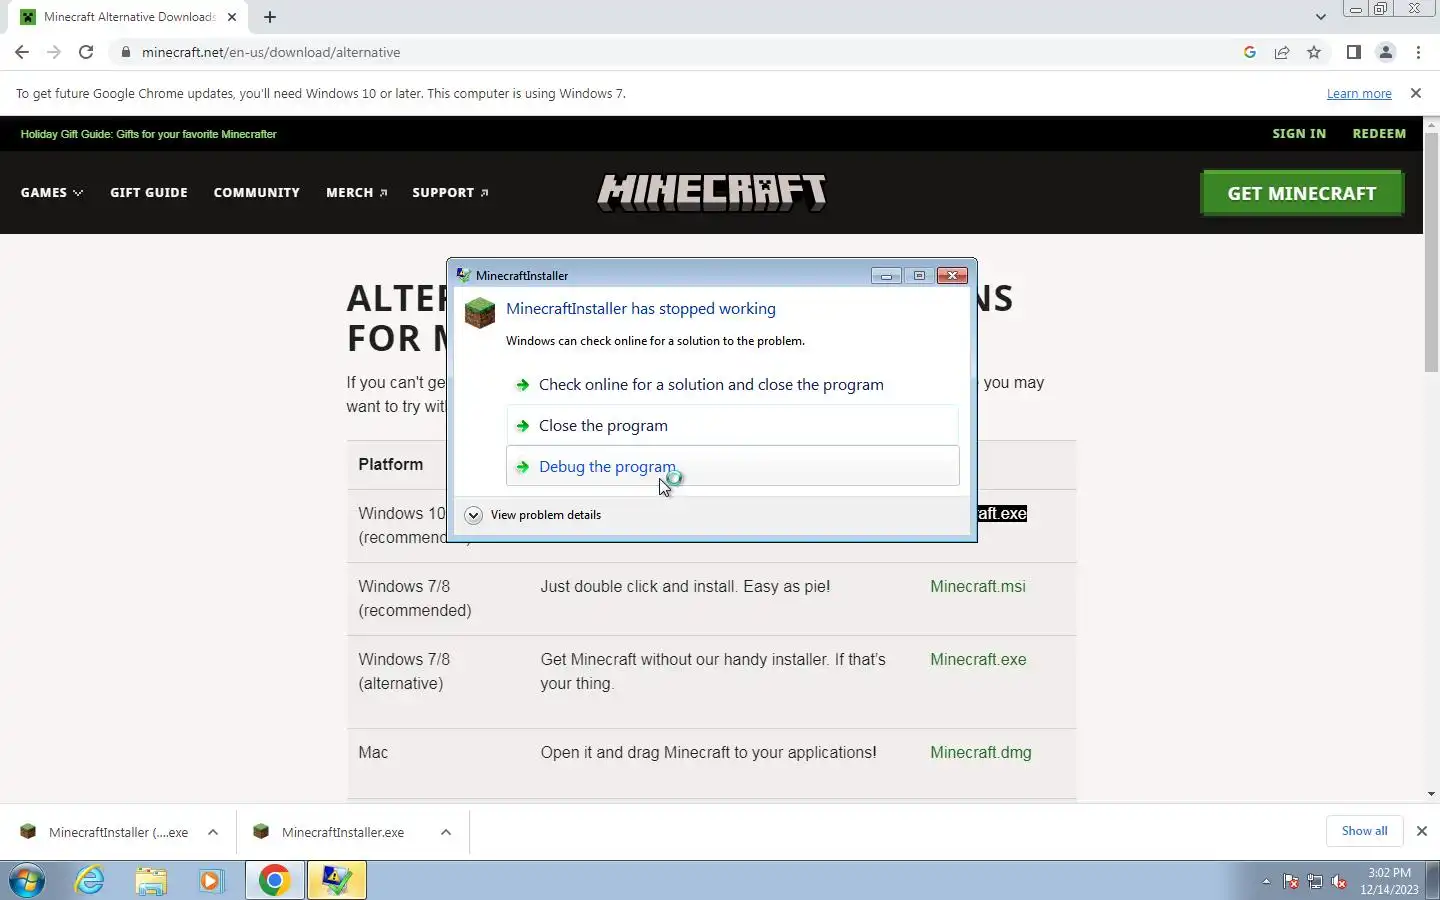Open the Holiday Gift Guide banner link

click(x=148, y=134)
